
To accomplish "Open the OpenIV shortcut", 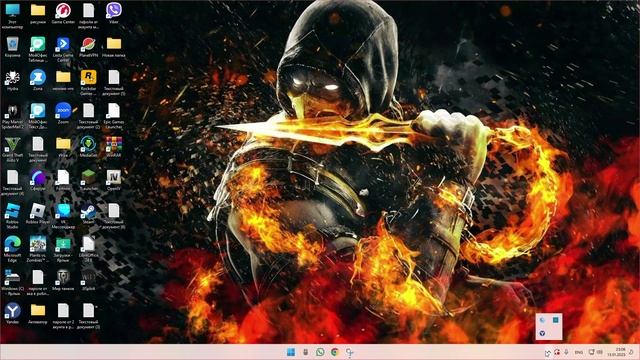I will [x=113, y=181].
